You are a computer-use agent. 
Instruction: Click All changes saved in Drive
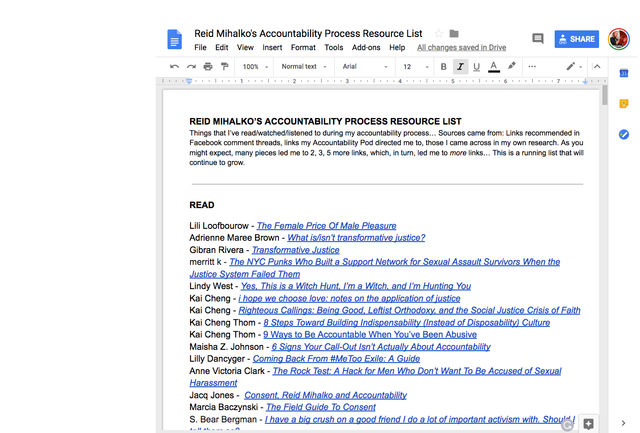pos(461,47)
